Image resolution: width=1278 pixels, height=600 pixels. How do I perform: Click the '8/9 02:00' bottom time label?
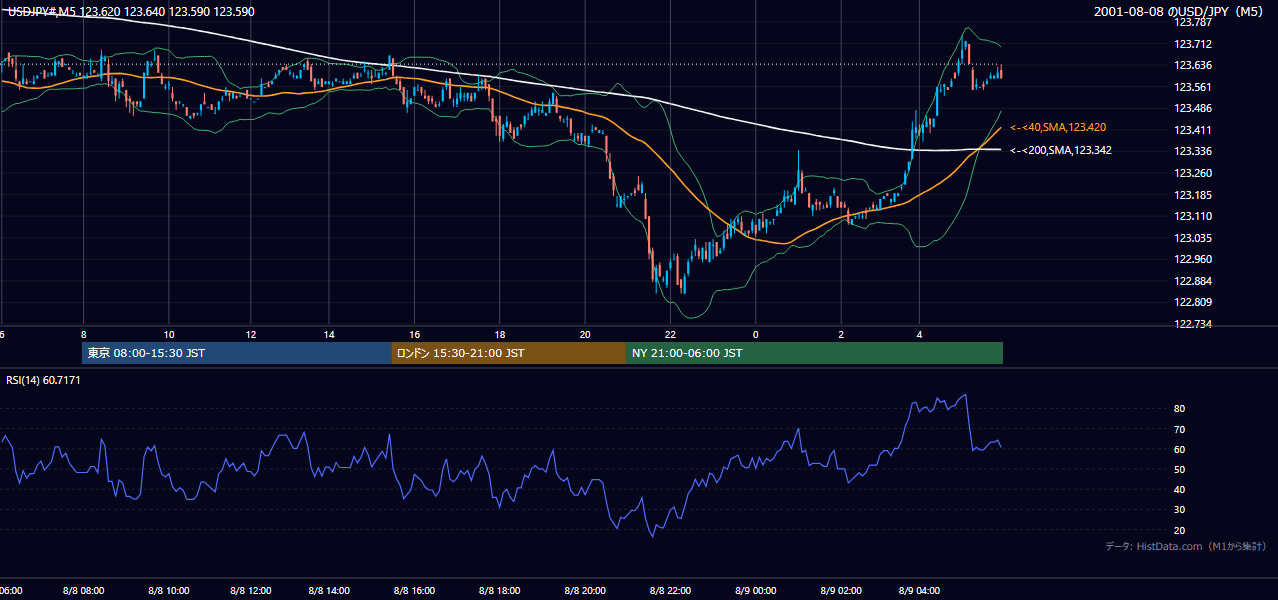click(x=839, y=591)
